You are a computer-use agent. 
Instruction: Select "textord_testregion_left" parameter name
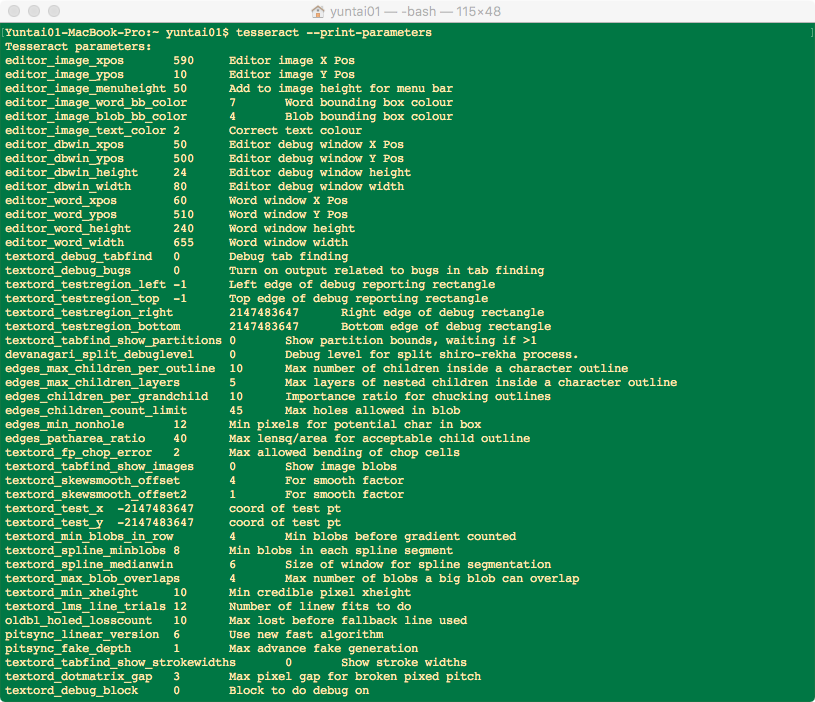(x=85, y=285)
